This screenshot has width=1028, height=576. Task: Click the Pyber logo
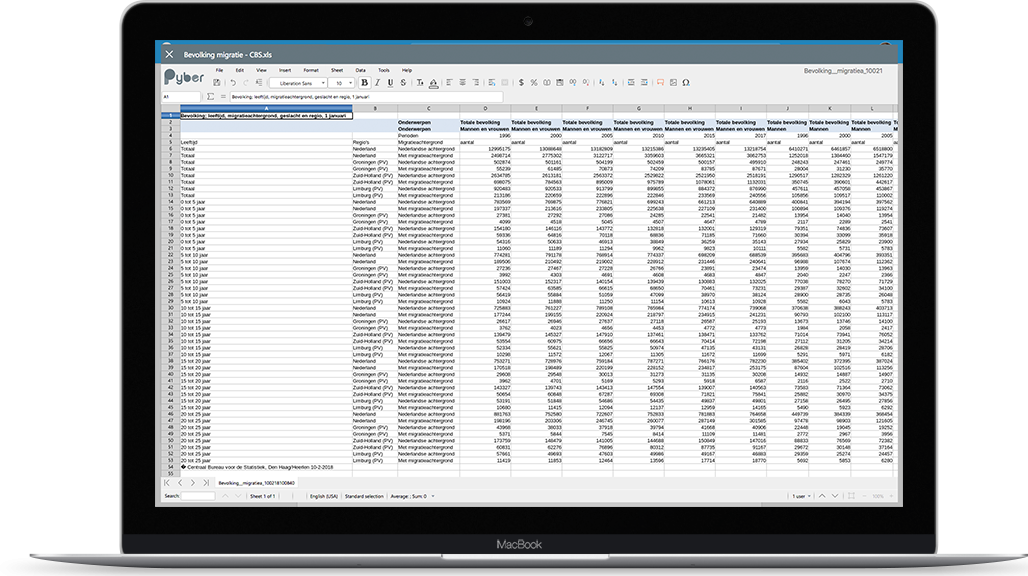[184, 77]
